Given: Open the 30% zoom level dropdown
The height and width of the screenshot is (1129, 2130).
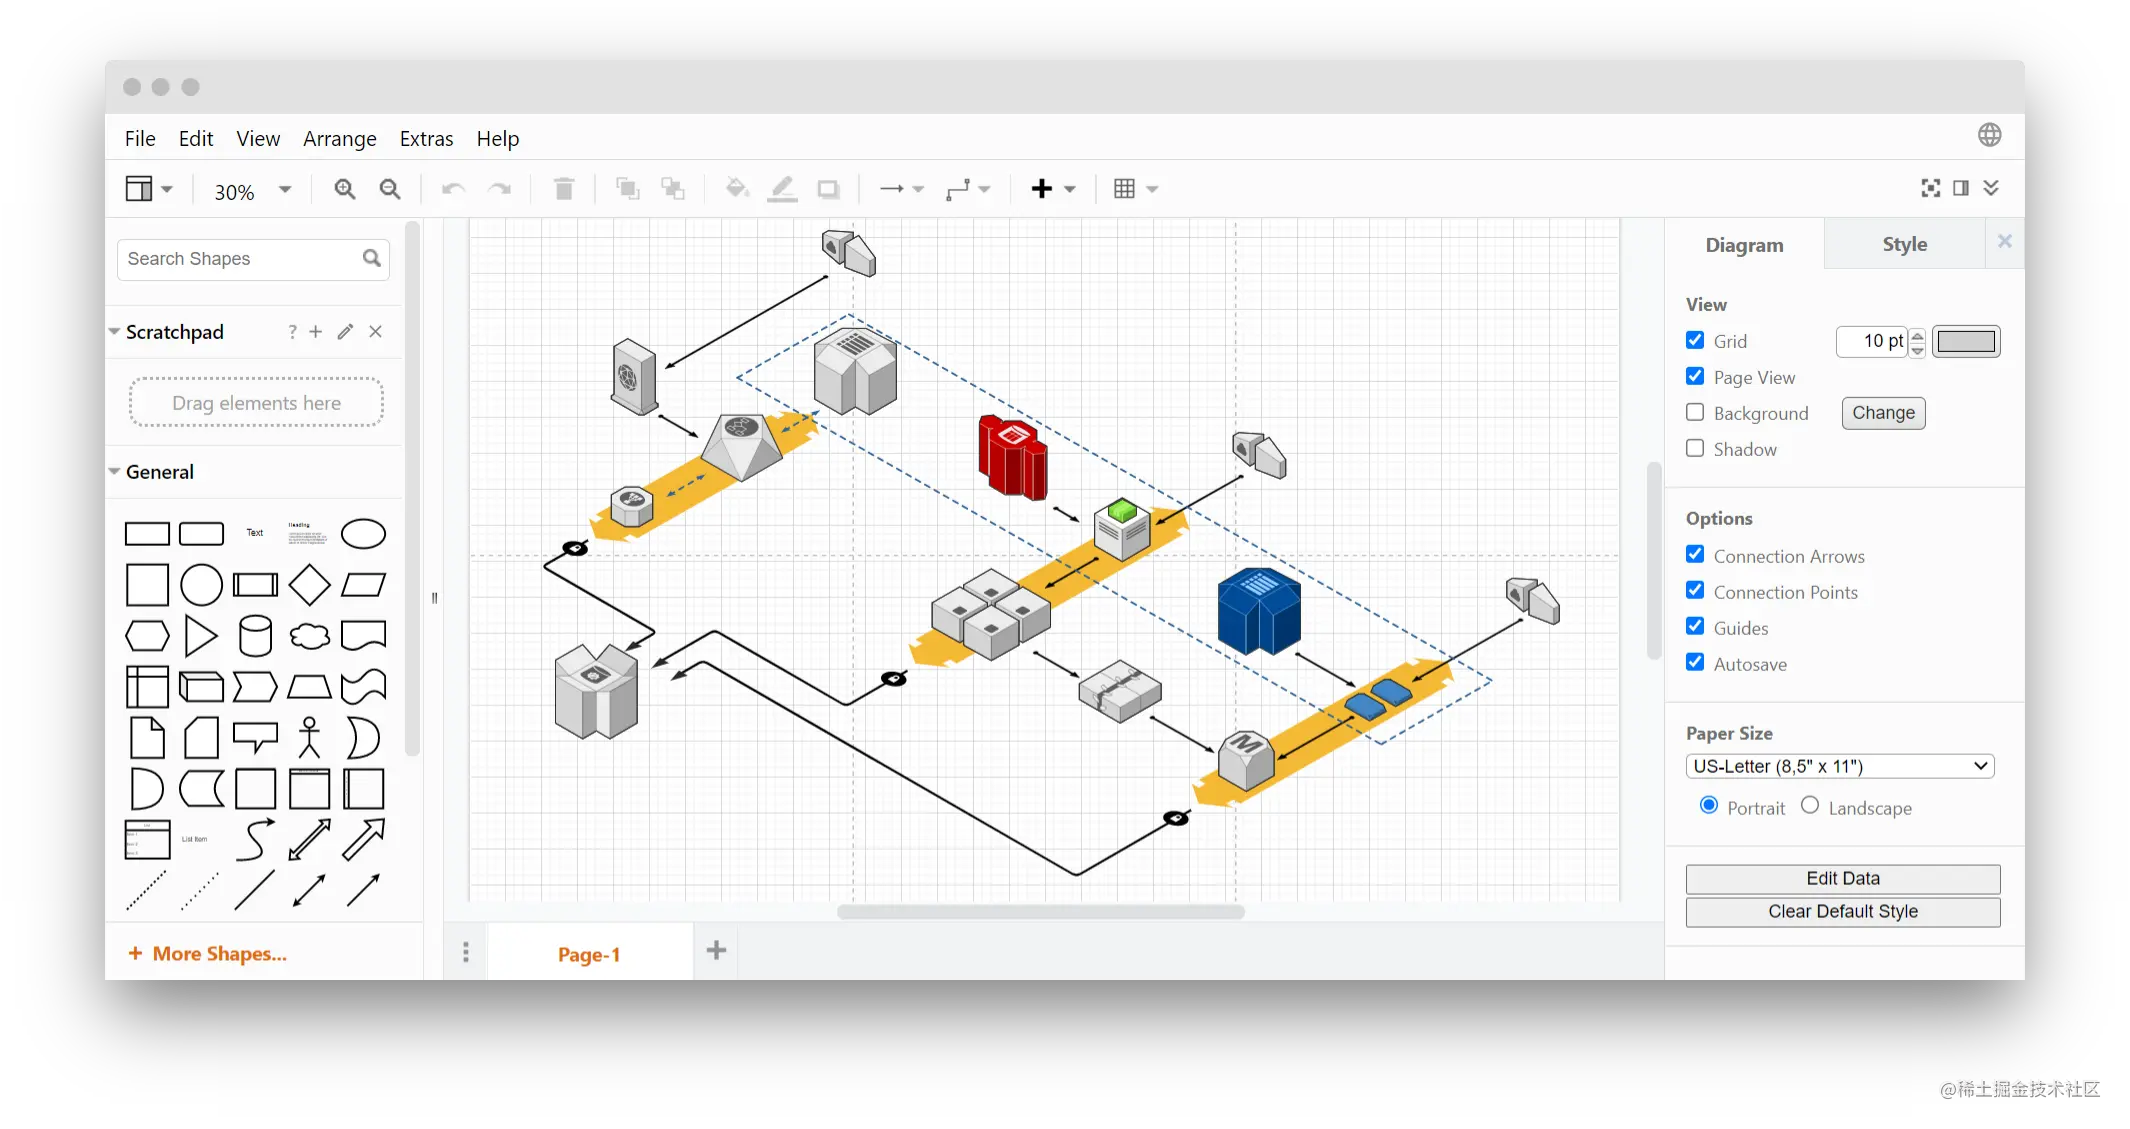Looking at the screenshot, I should click(x=252, y=190).
